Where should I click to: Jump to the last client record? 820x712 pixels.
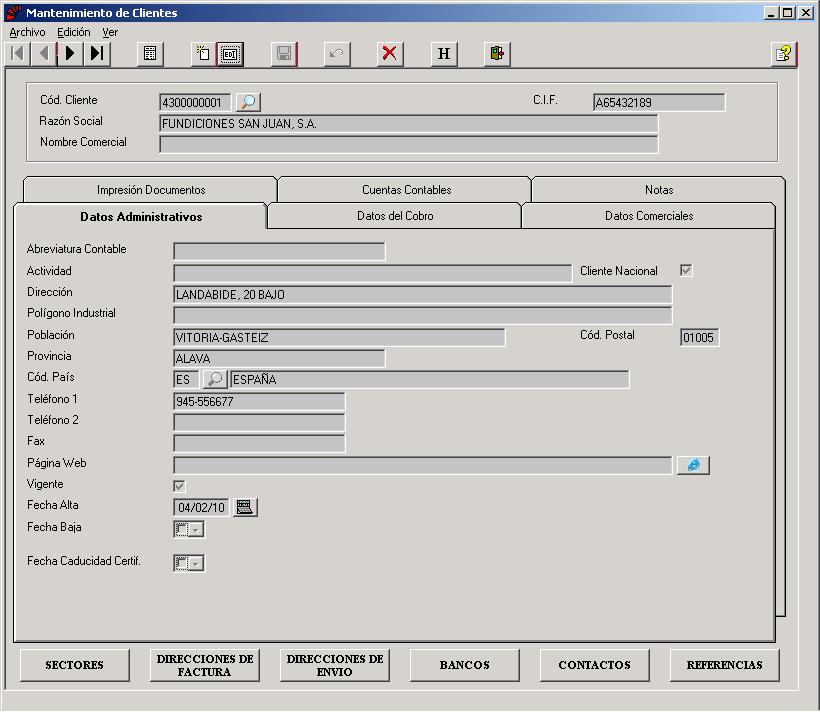click(x=97, y=53)
